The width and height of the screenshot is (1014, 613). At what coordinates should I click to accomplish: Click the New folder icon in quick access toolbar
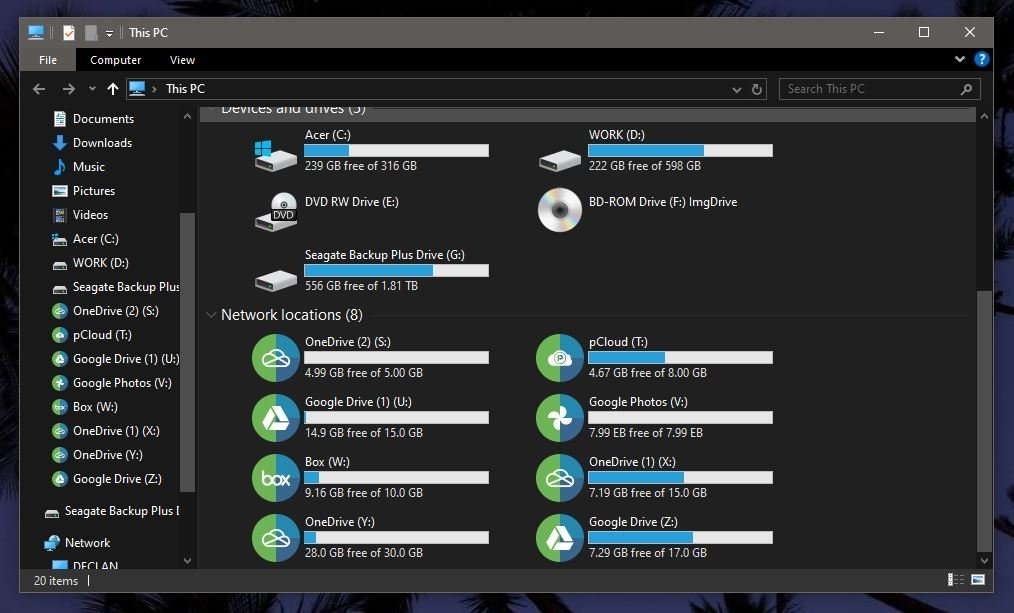[x=91, y=32]
